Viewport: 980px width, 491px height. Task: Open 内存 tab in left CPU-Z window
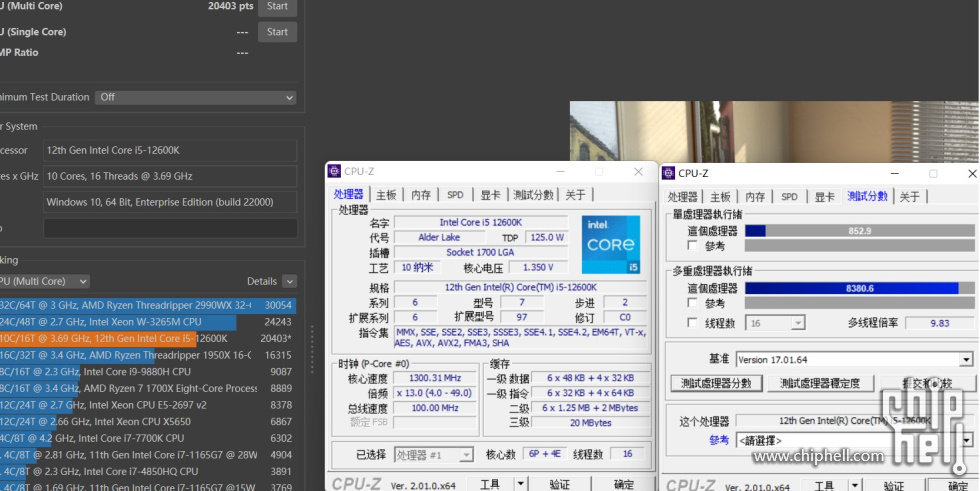click(x=421, y=195)
